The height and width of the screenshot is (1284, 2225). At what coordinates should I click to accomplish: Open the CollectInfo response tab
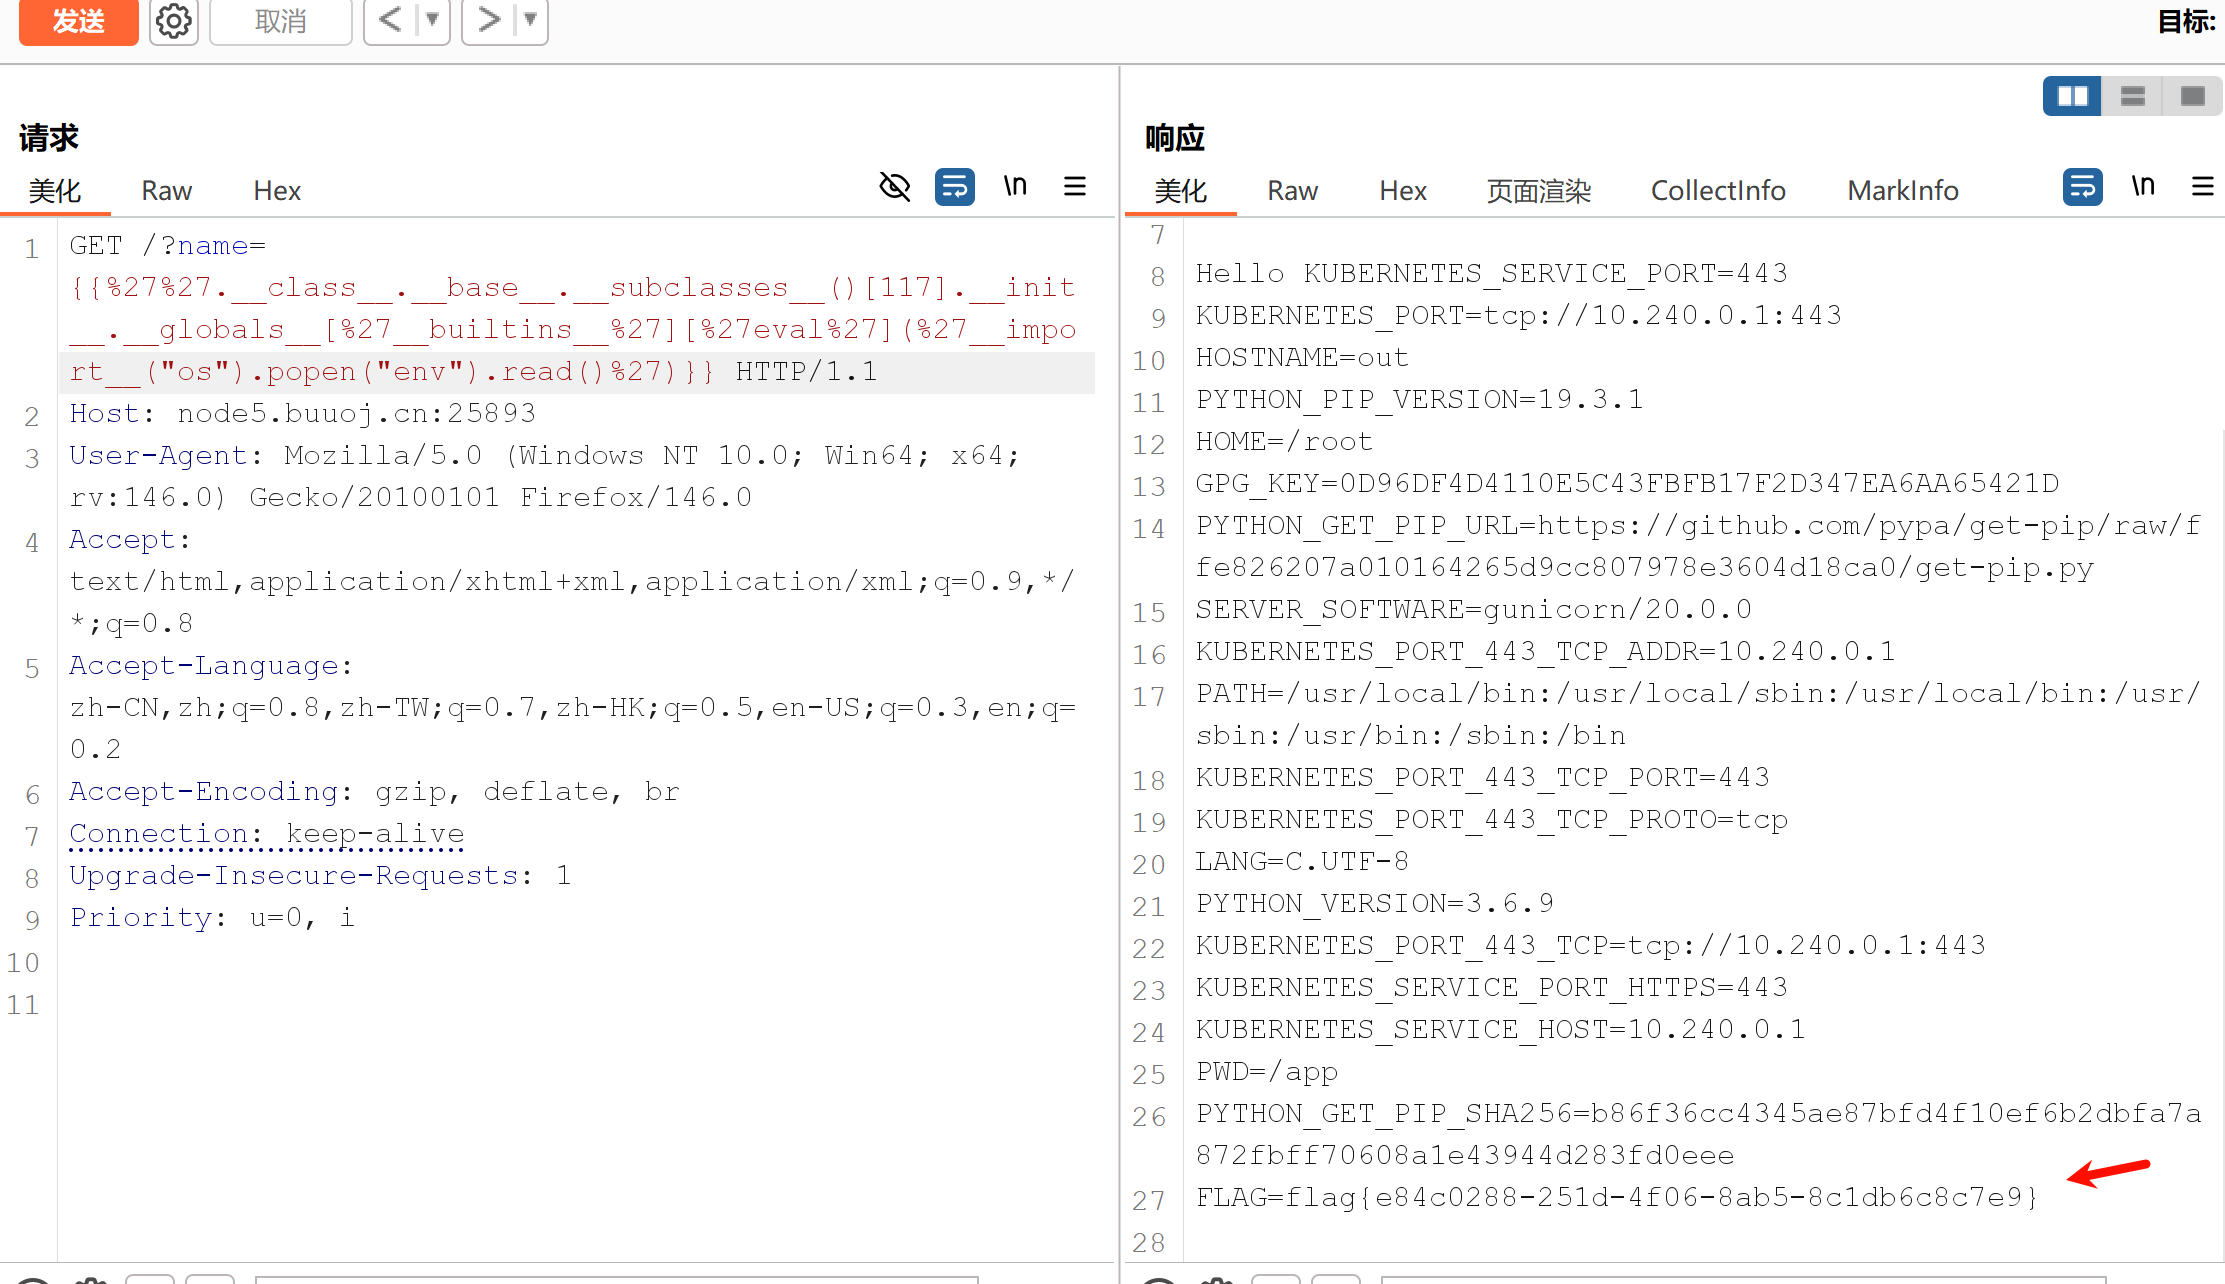pos(1717,191)
